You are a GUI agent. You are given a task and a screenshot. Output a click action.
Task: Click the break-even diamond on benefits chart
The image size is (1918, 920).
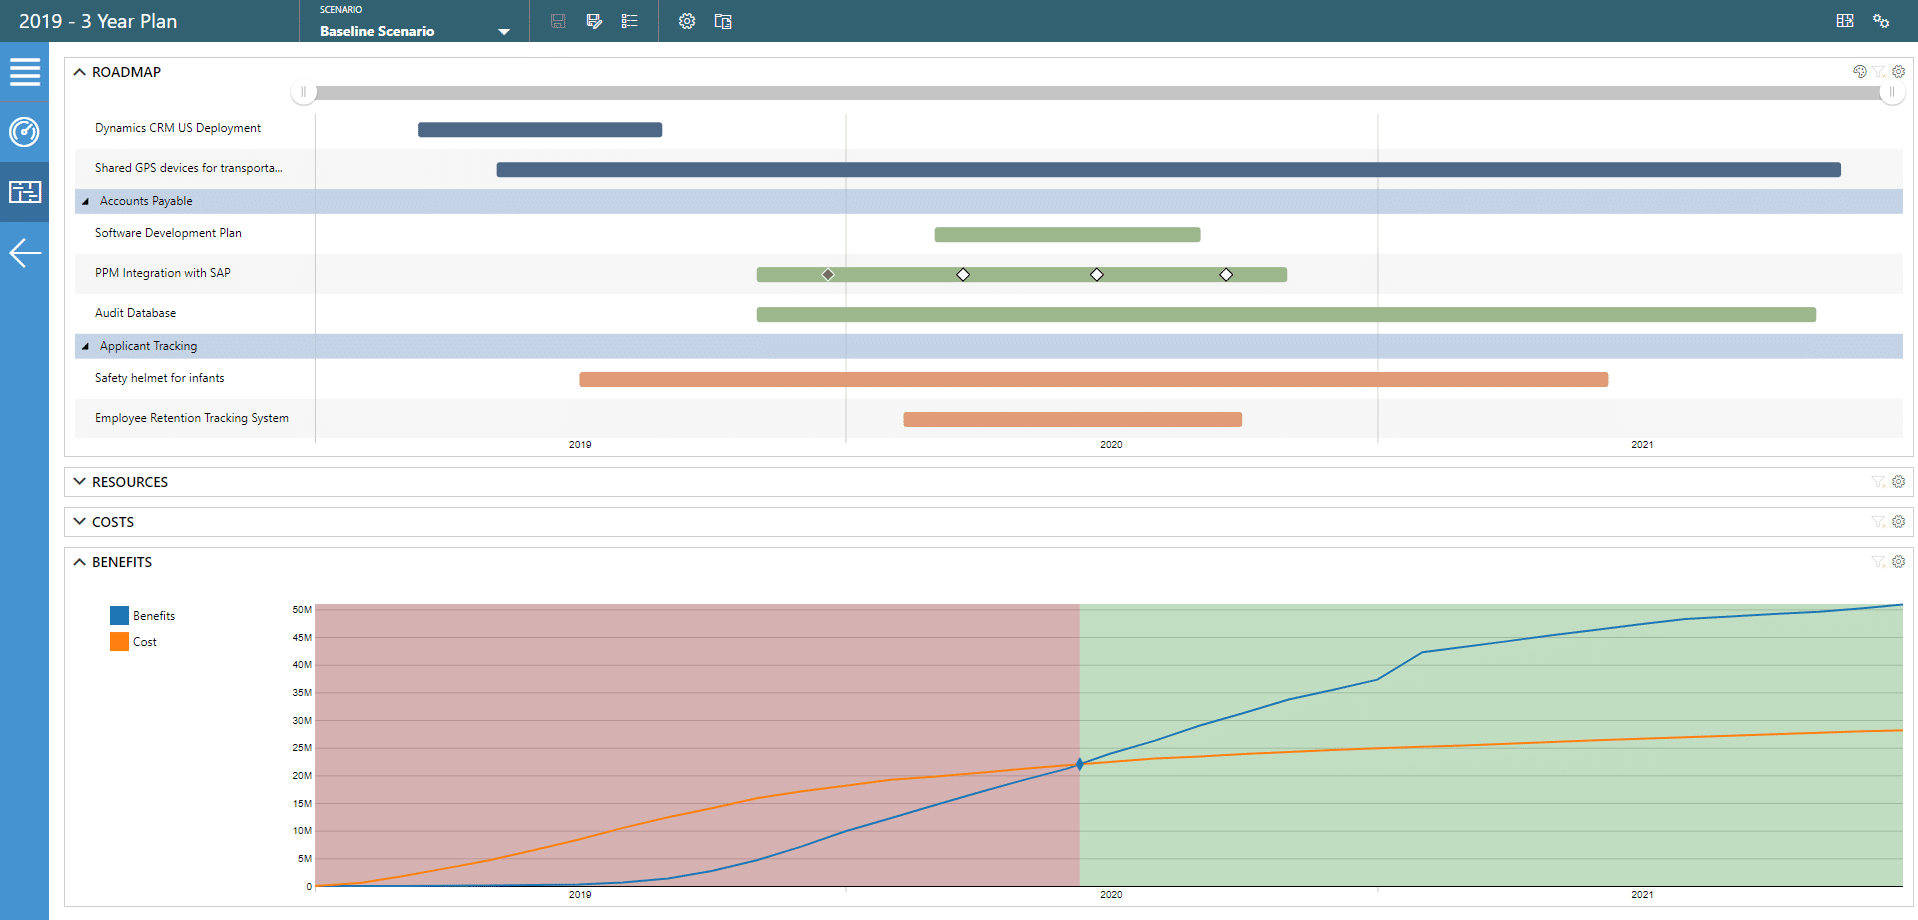(1079, 764)
